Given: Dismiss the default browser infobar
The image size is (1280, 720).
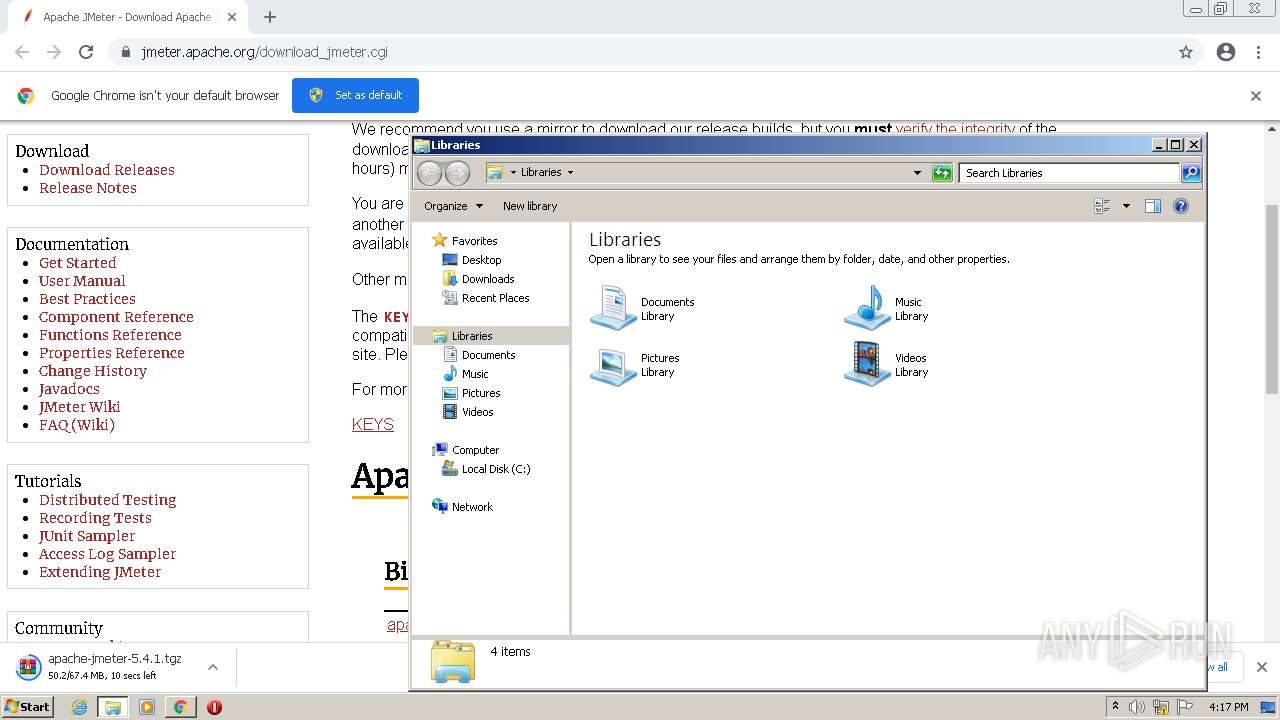Looking at the screenshot, I should coord(1256,96).
